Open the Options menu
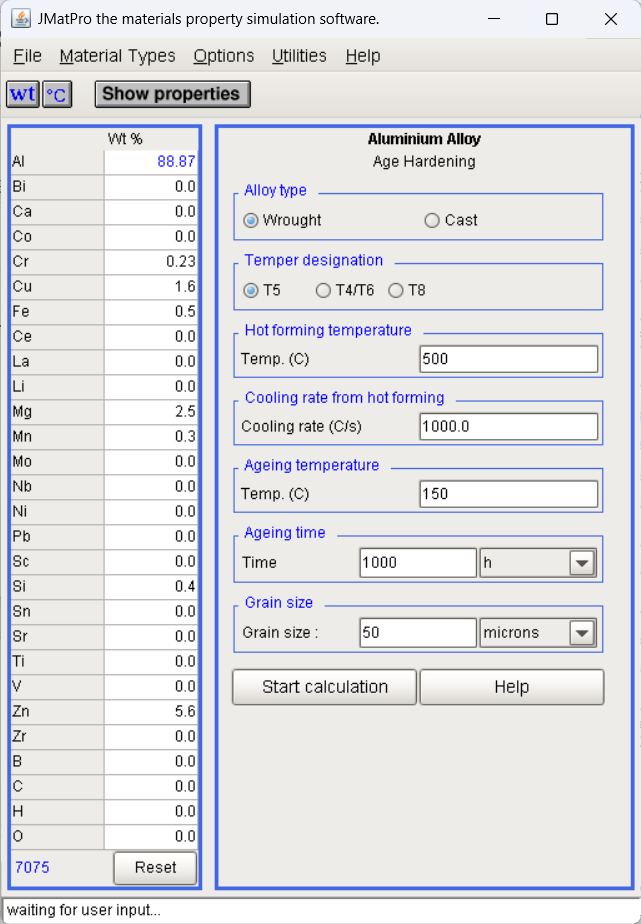 click(x=224, y=56)
